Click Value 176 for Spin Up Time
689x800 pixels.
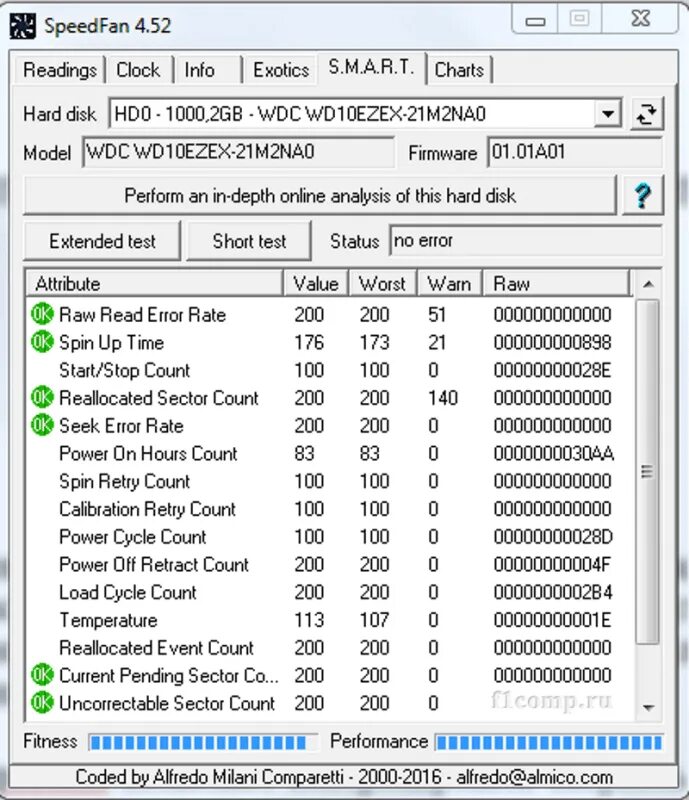[309, 342]
